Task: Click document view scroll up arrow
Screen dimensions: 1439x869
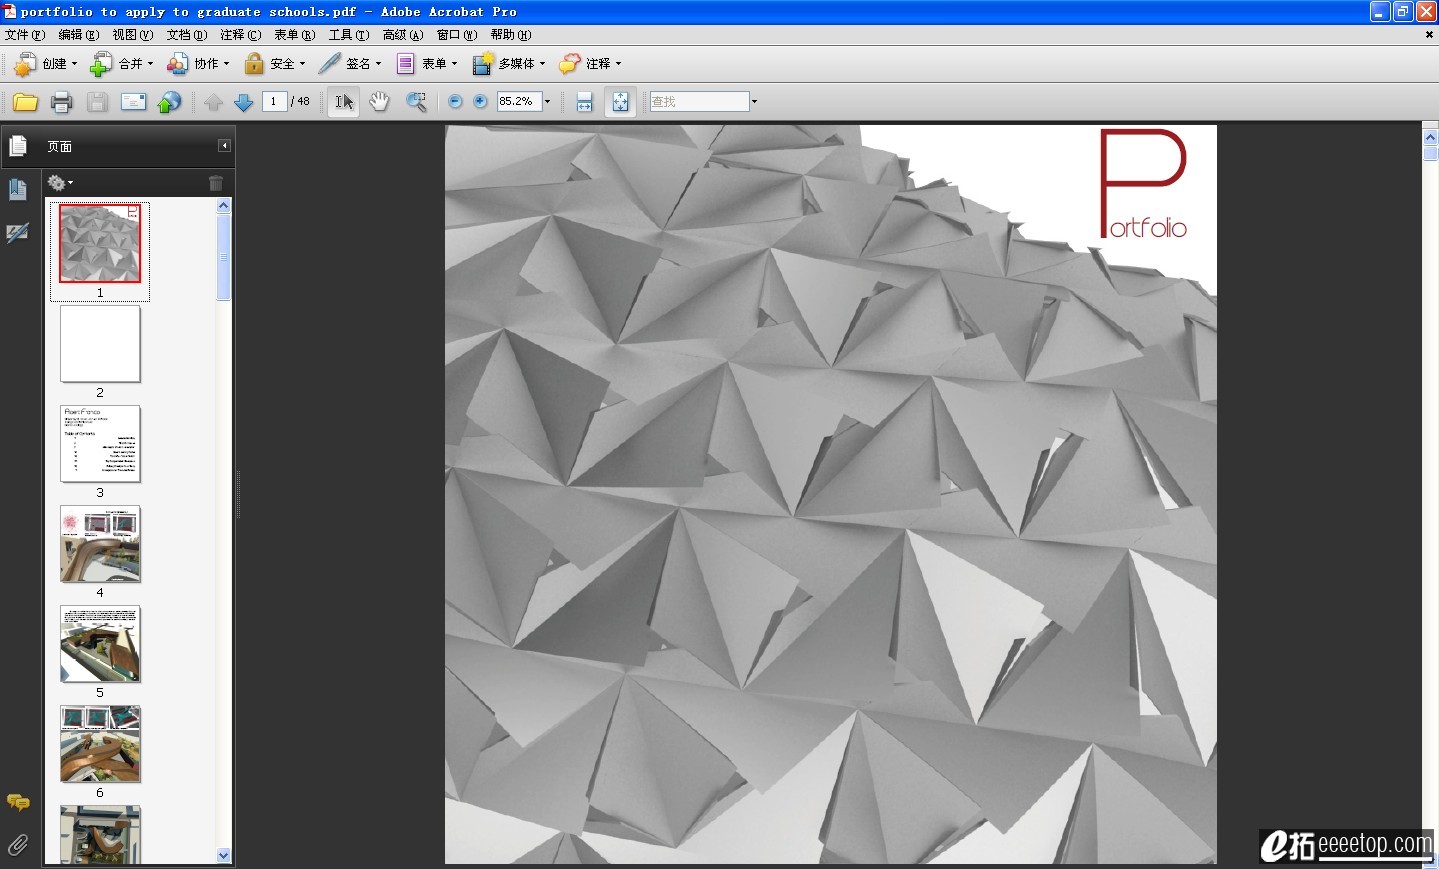Action: (x=1430, y=137)
